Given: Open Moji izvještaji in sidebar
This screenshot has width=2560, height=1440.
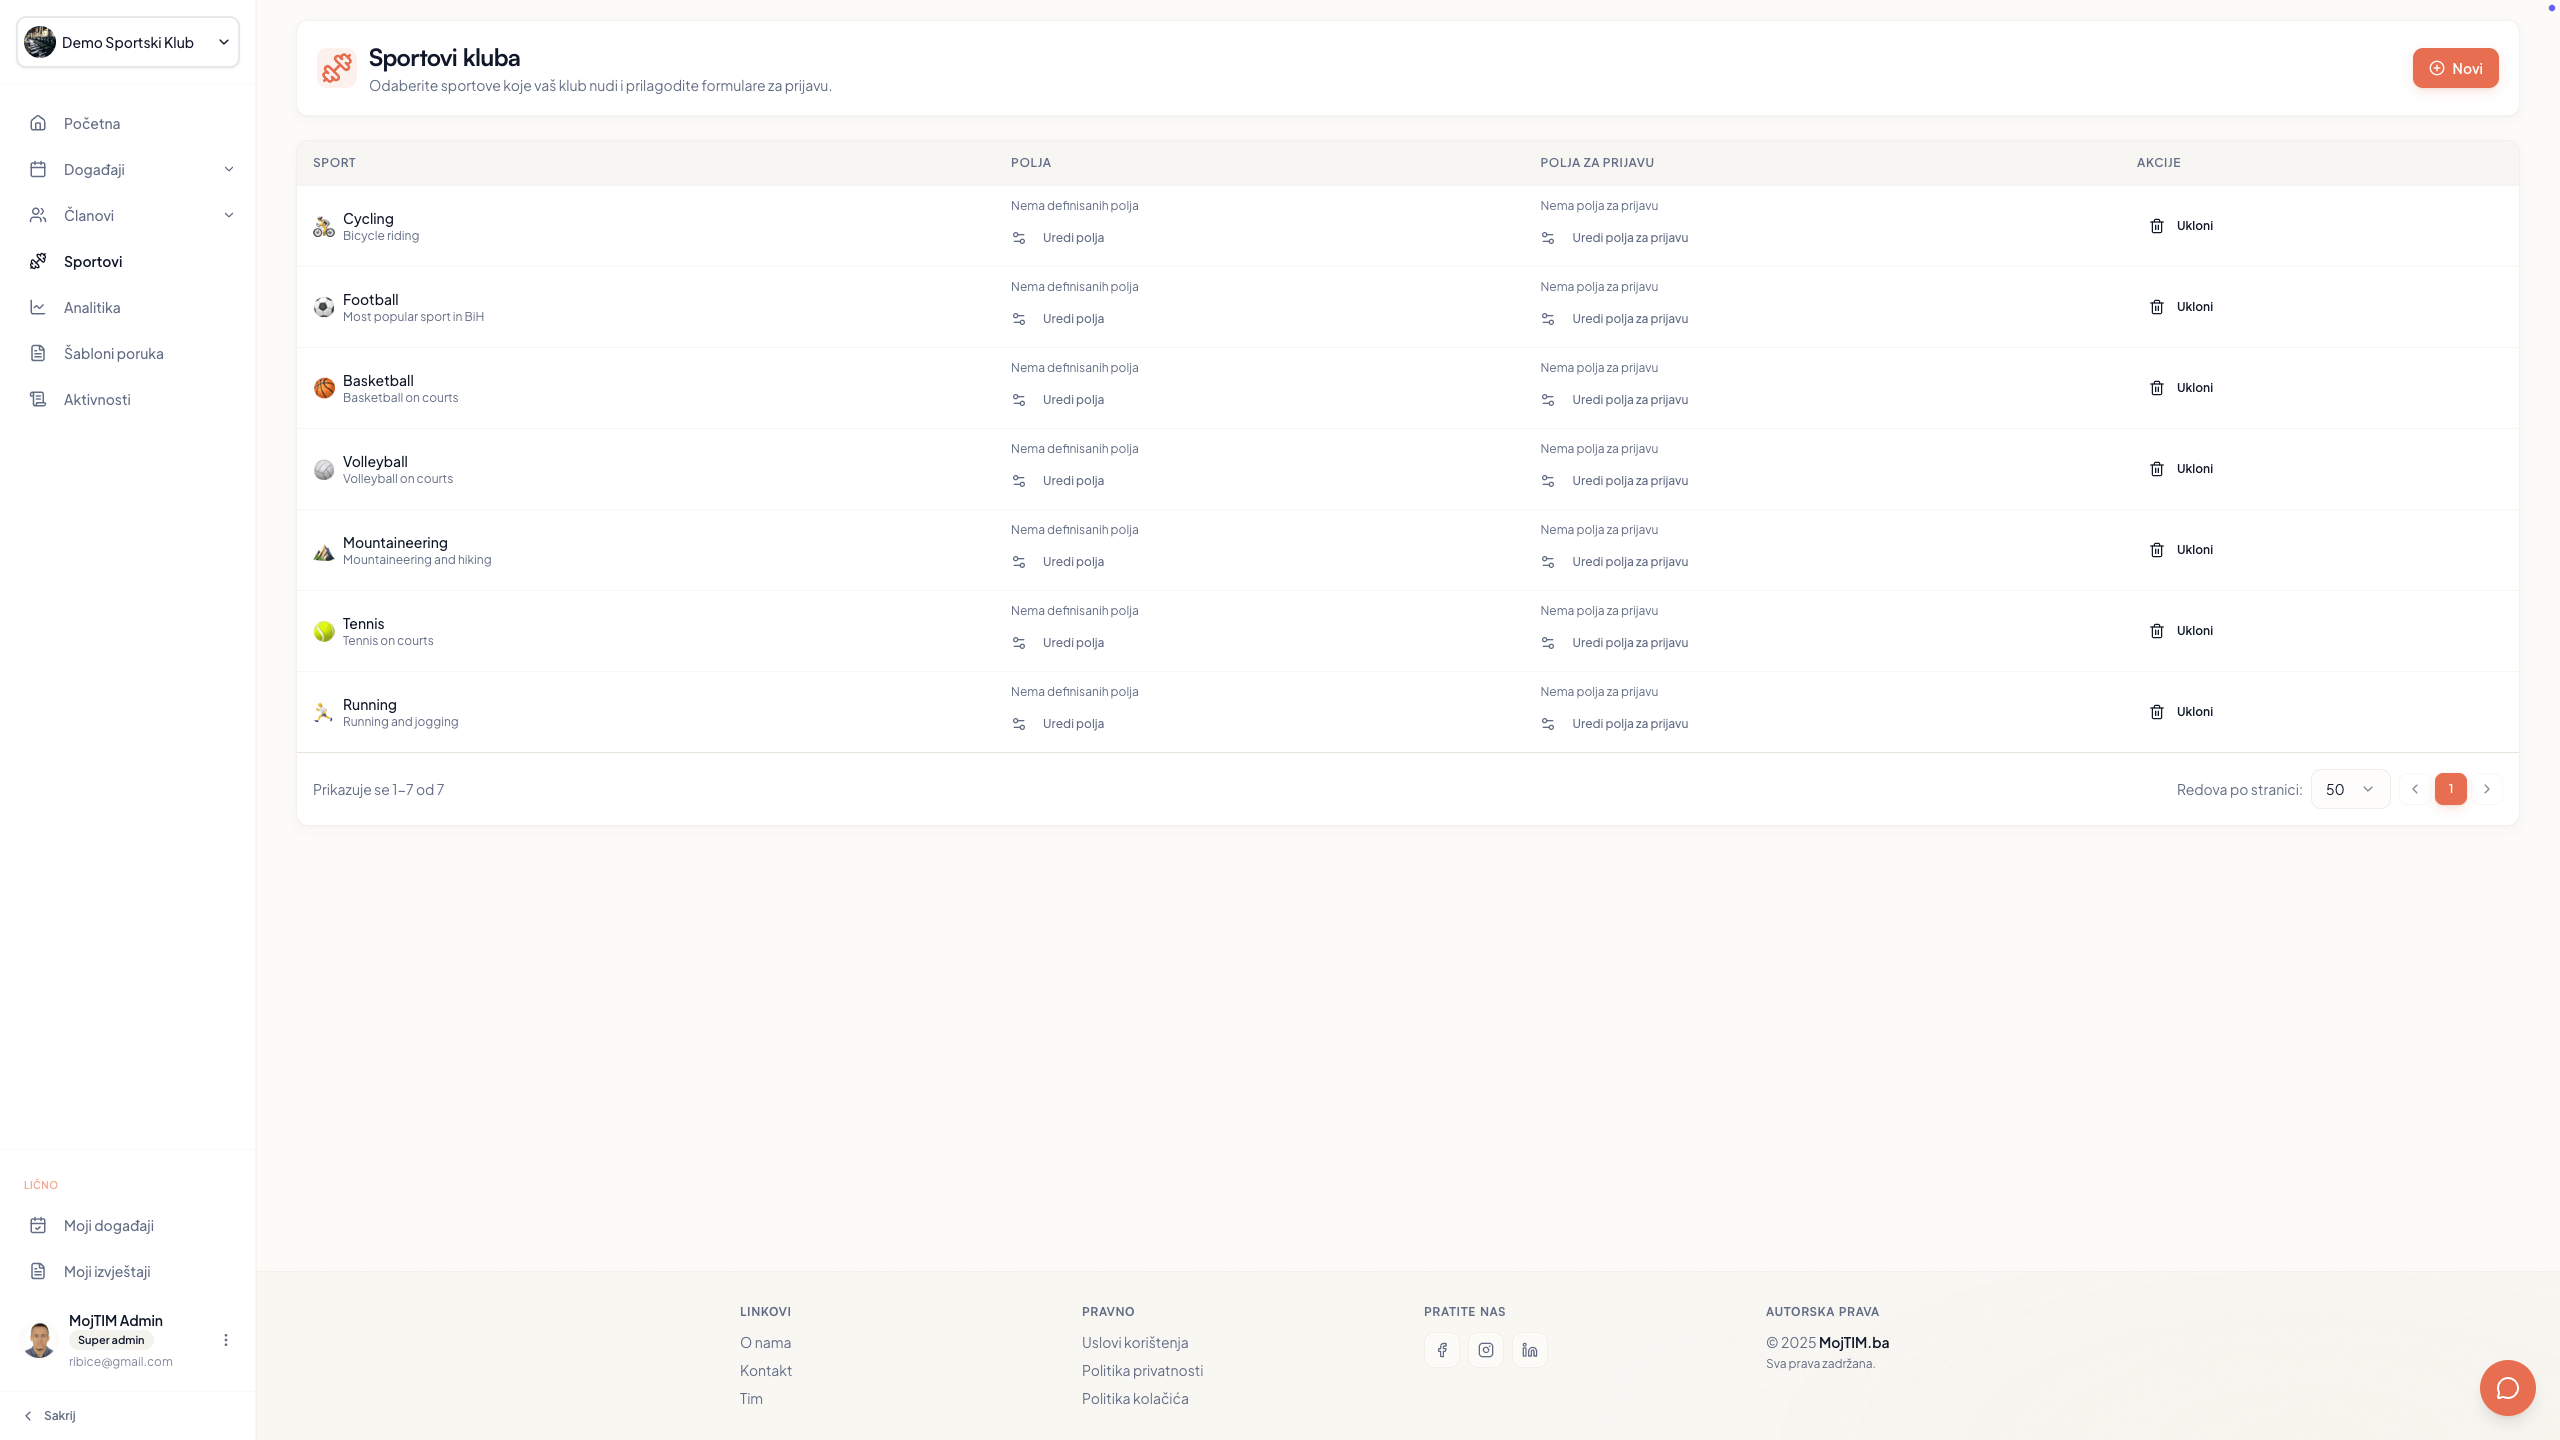Looking at the screenshot, I should click(107, 1271).
